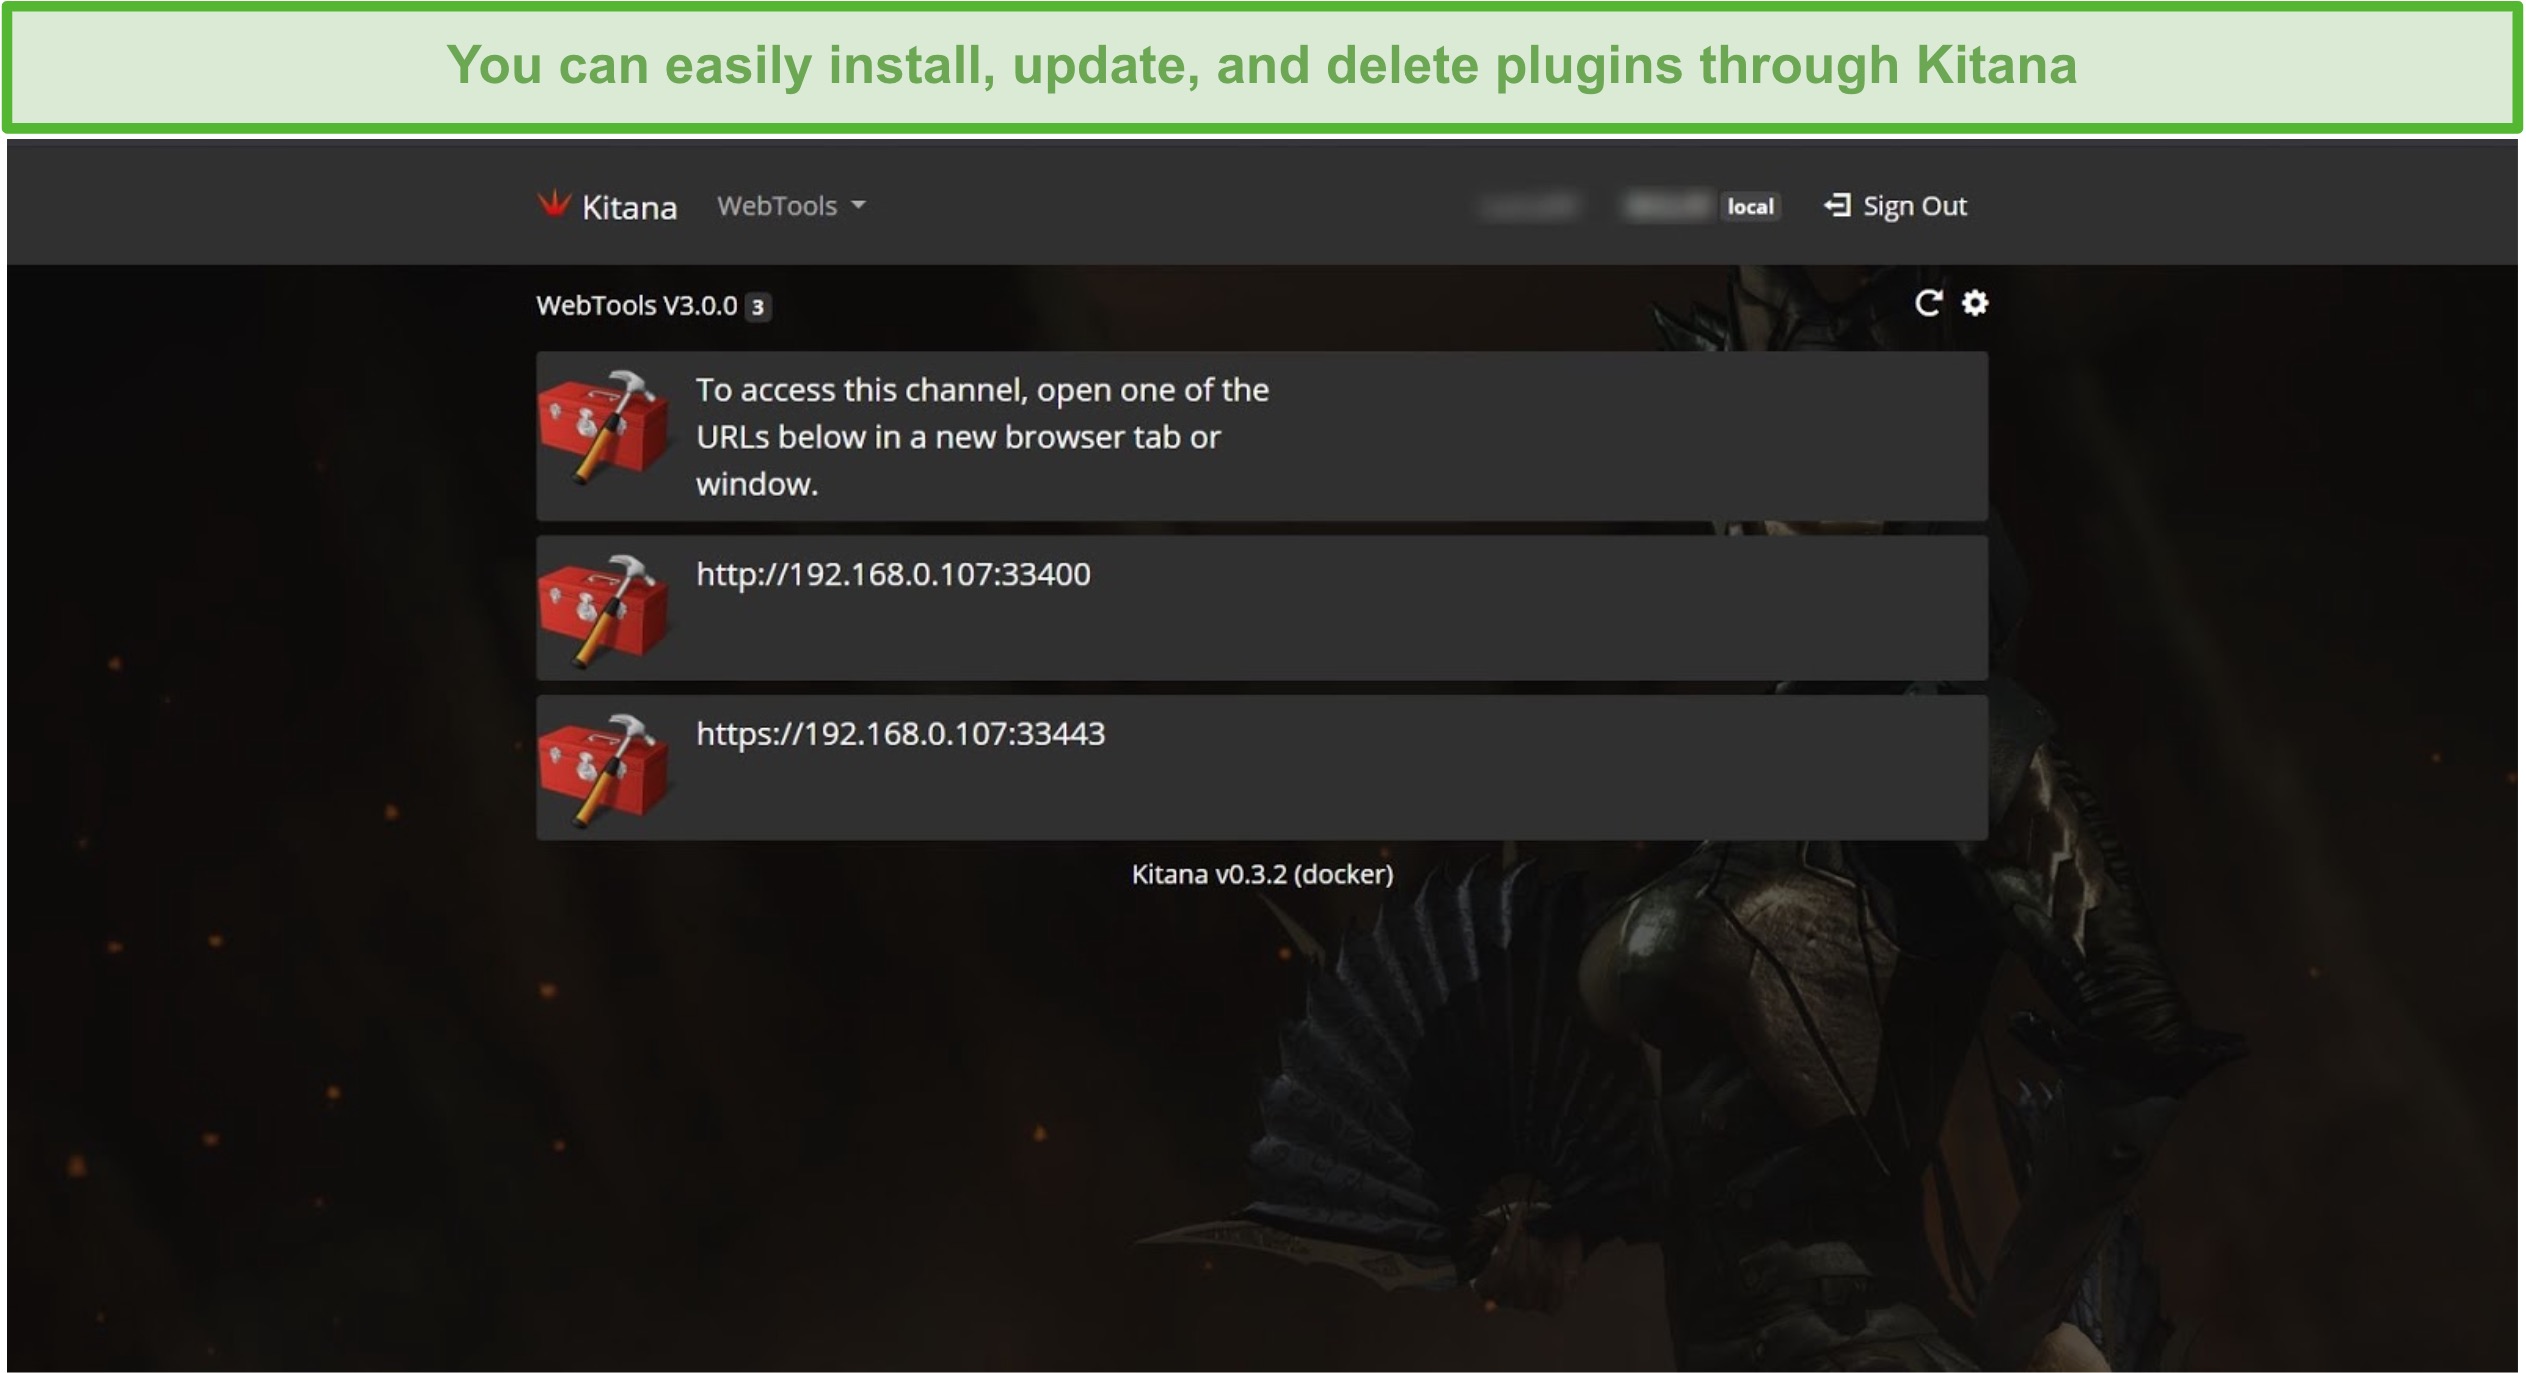Click the Sign Out link
Viewport: 2526px width, 1373px height.
pyautogui.click(x=1895, y=206)
